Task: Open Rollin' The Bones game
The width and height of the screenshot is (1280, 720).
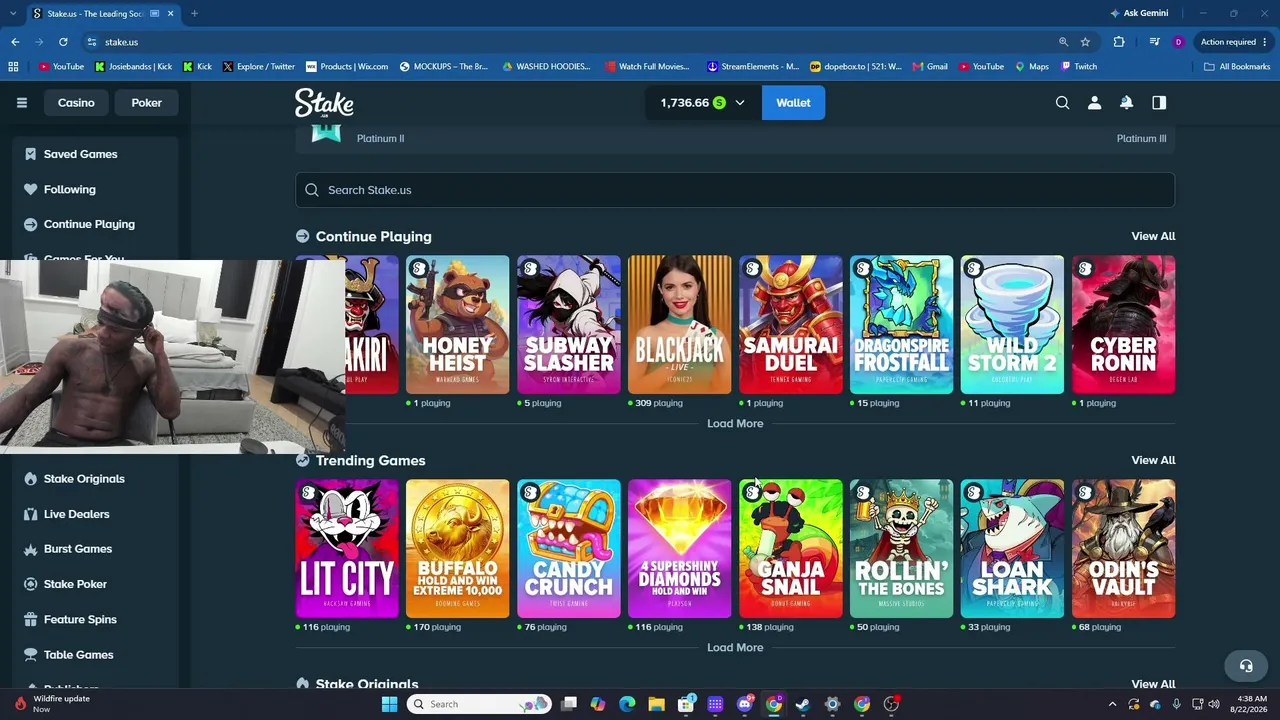Action: [x=901, y=548]
